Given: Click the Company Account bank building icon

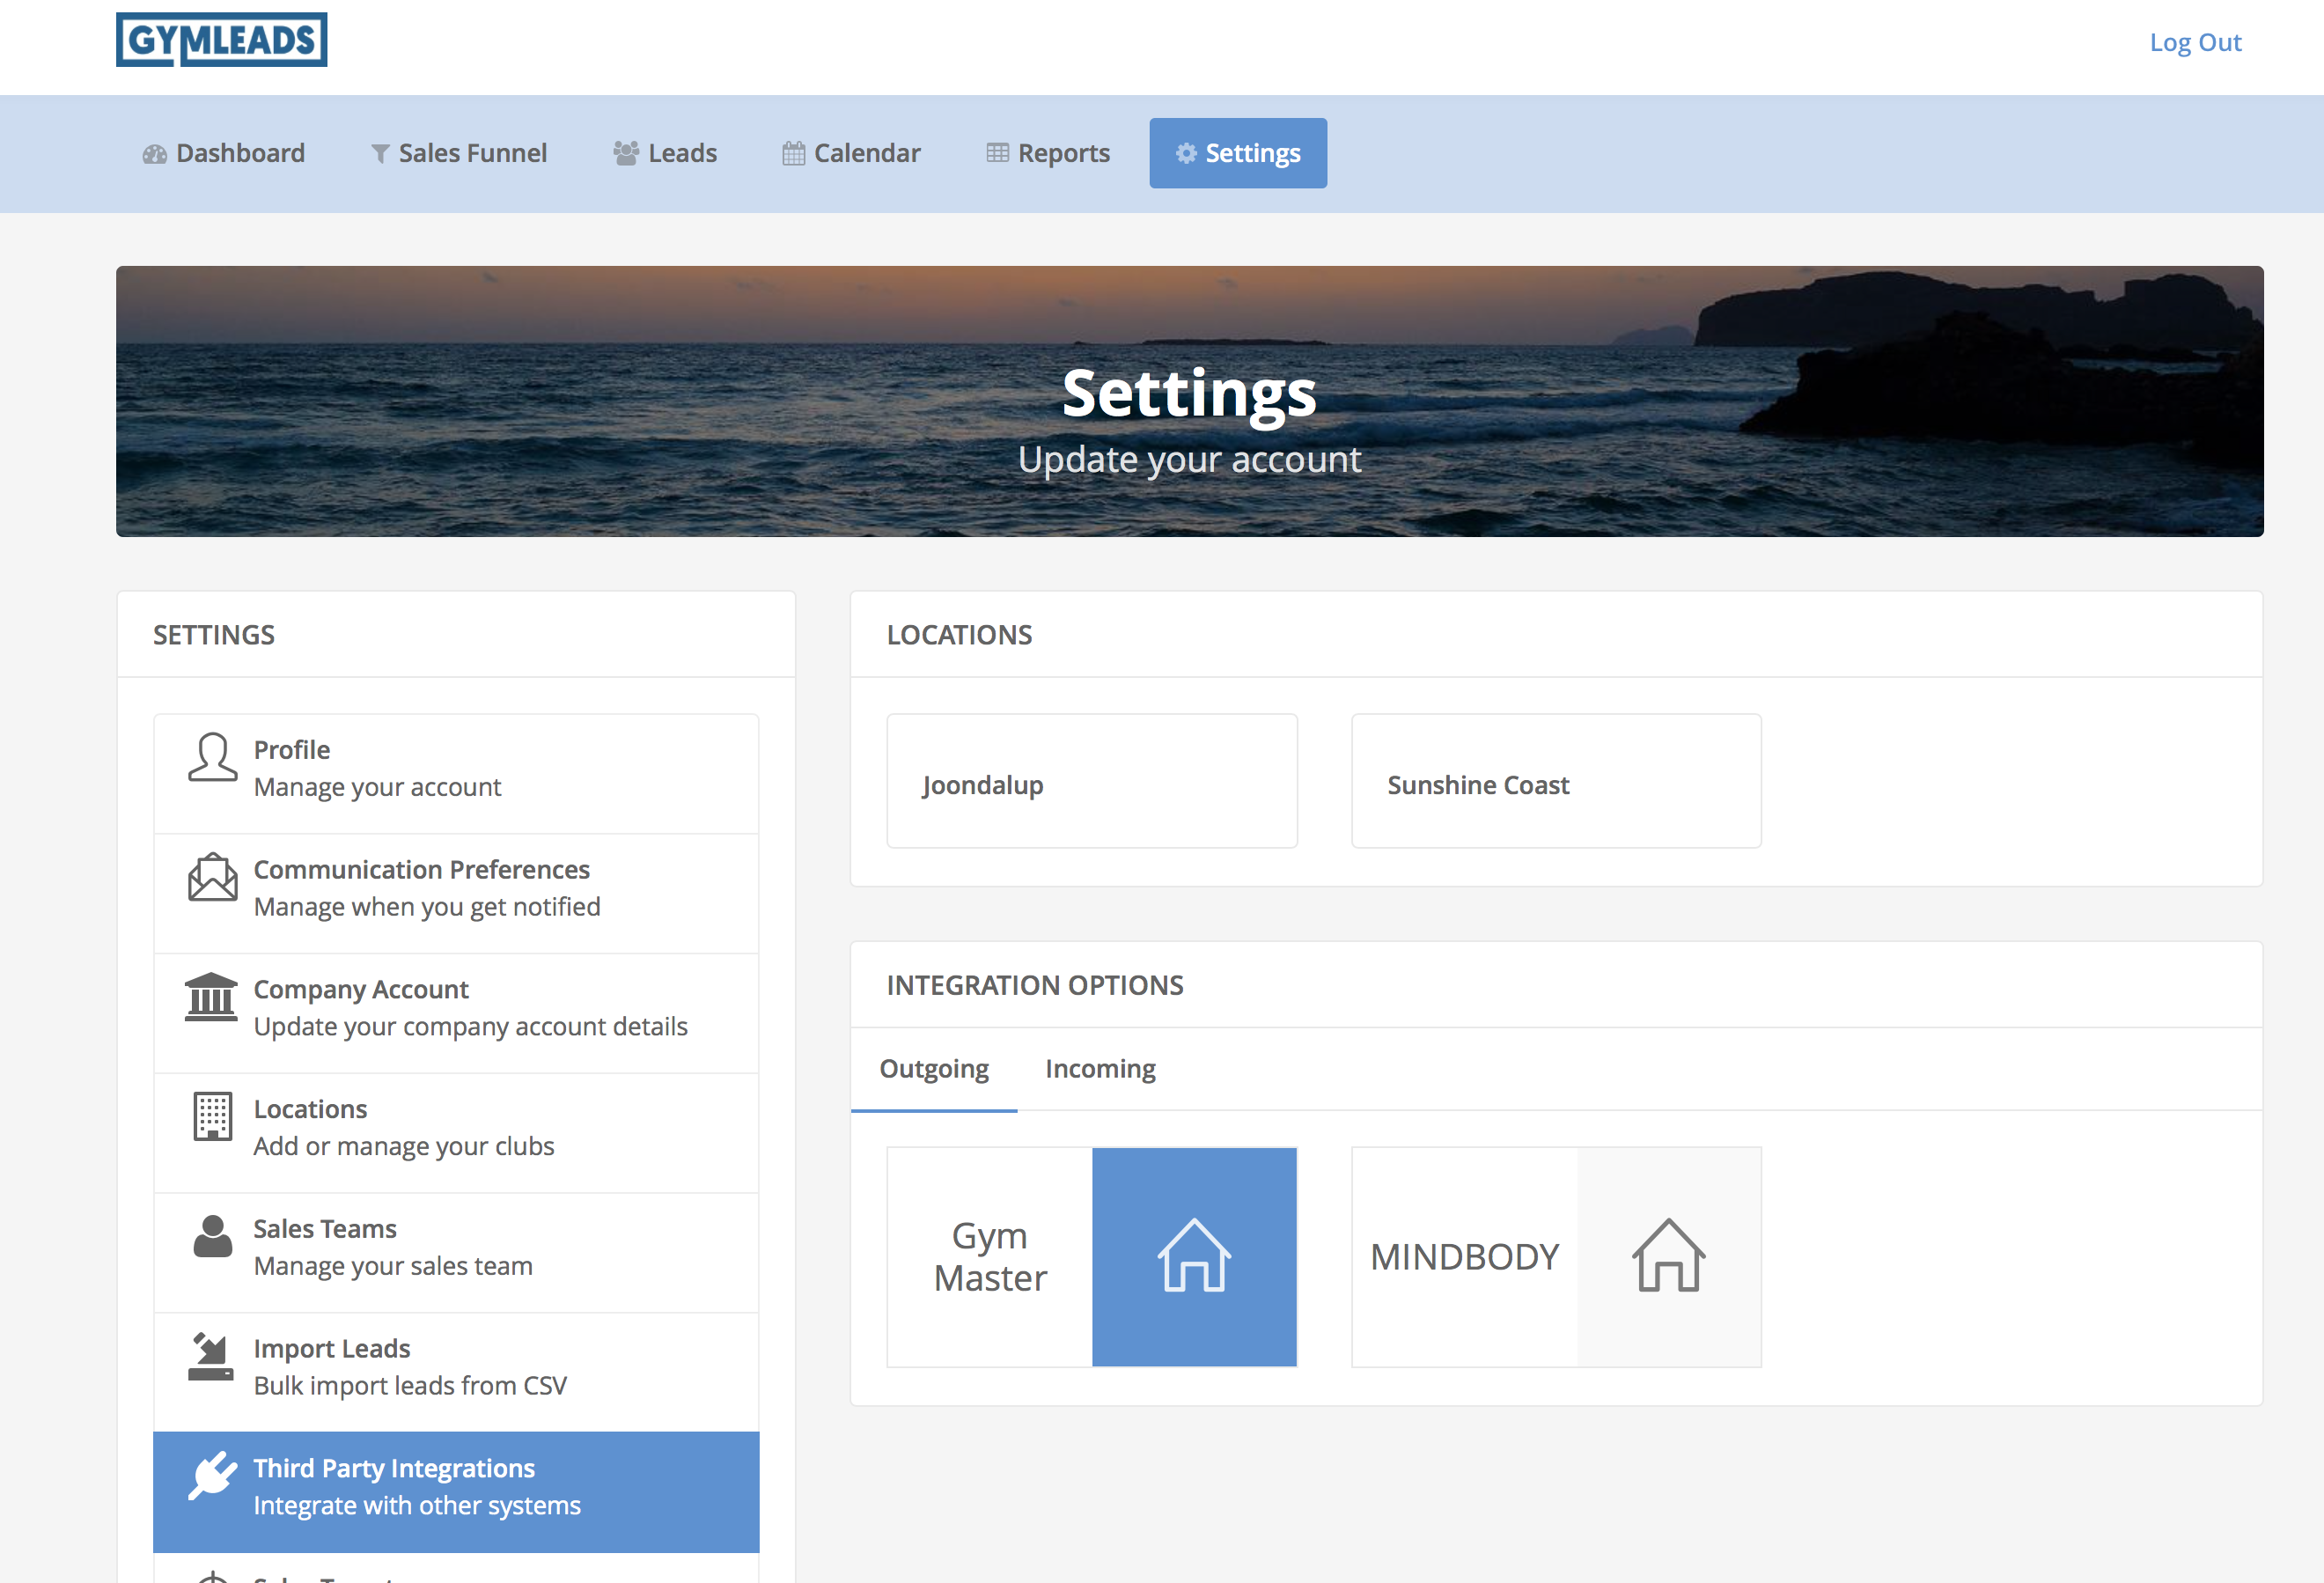Looking at the screenshot, I should tap(211, 997).
